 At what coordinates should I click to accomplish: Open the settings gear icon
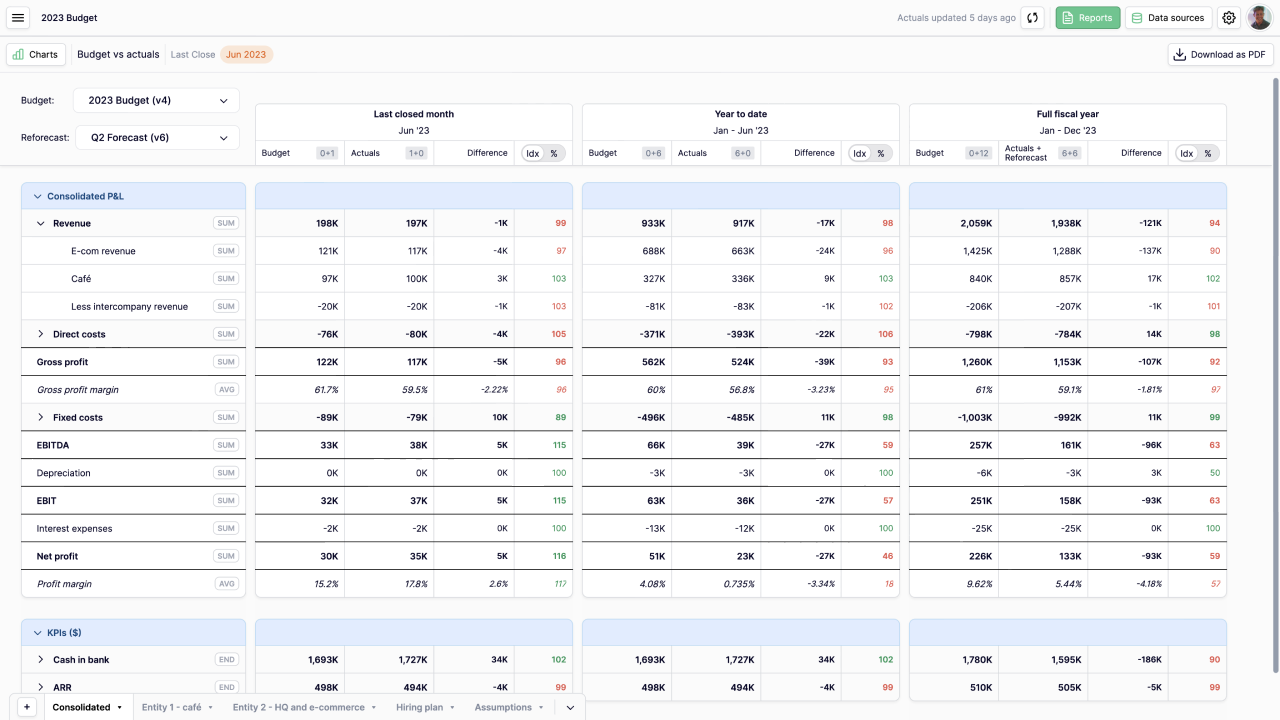[1229, 18]
